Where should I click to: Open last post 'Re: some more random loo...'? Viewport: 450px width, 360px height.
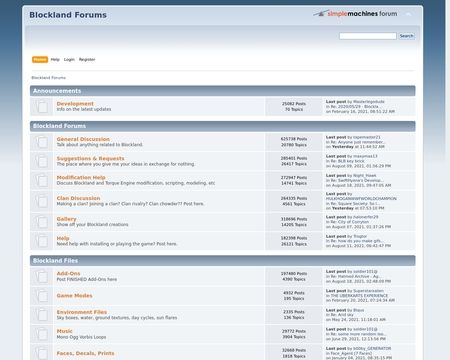[x=358, y=334]
